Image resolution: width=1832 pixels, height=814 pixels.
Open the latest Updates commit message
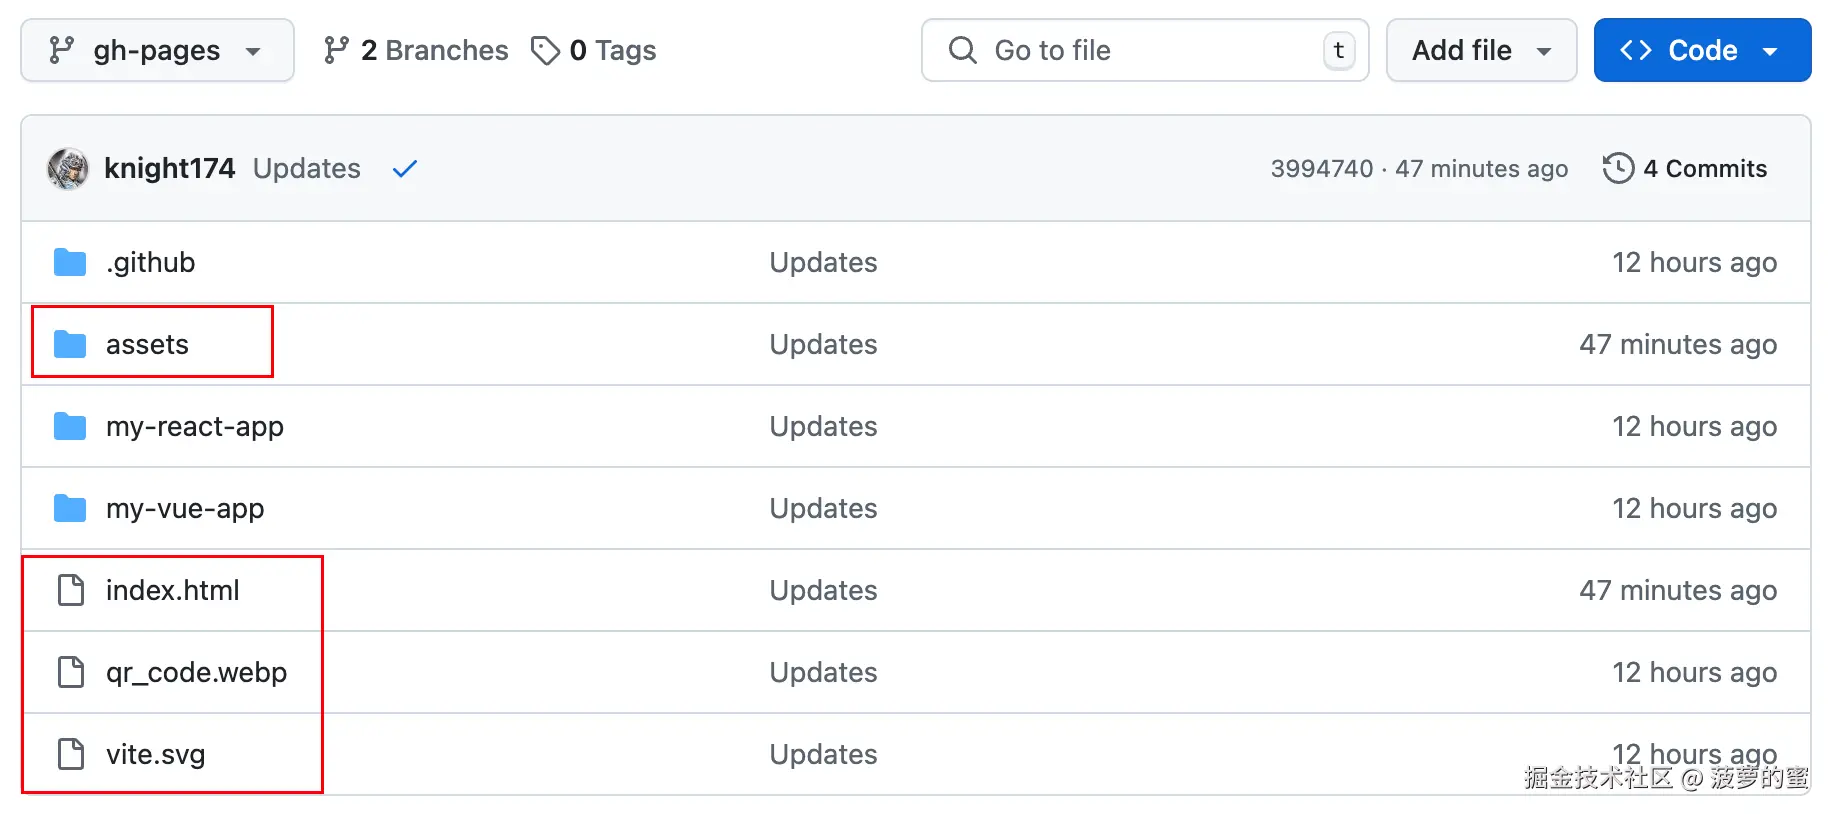306,169
